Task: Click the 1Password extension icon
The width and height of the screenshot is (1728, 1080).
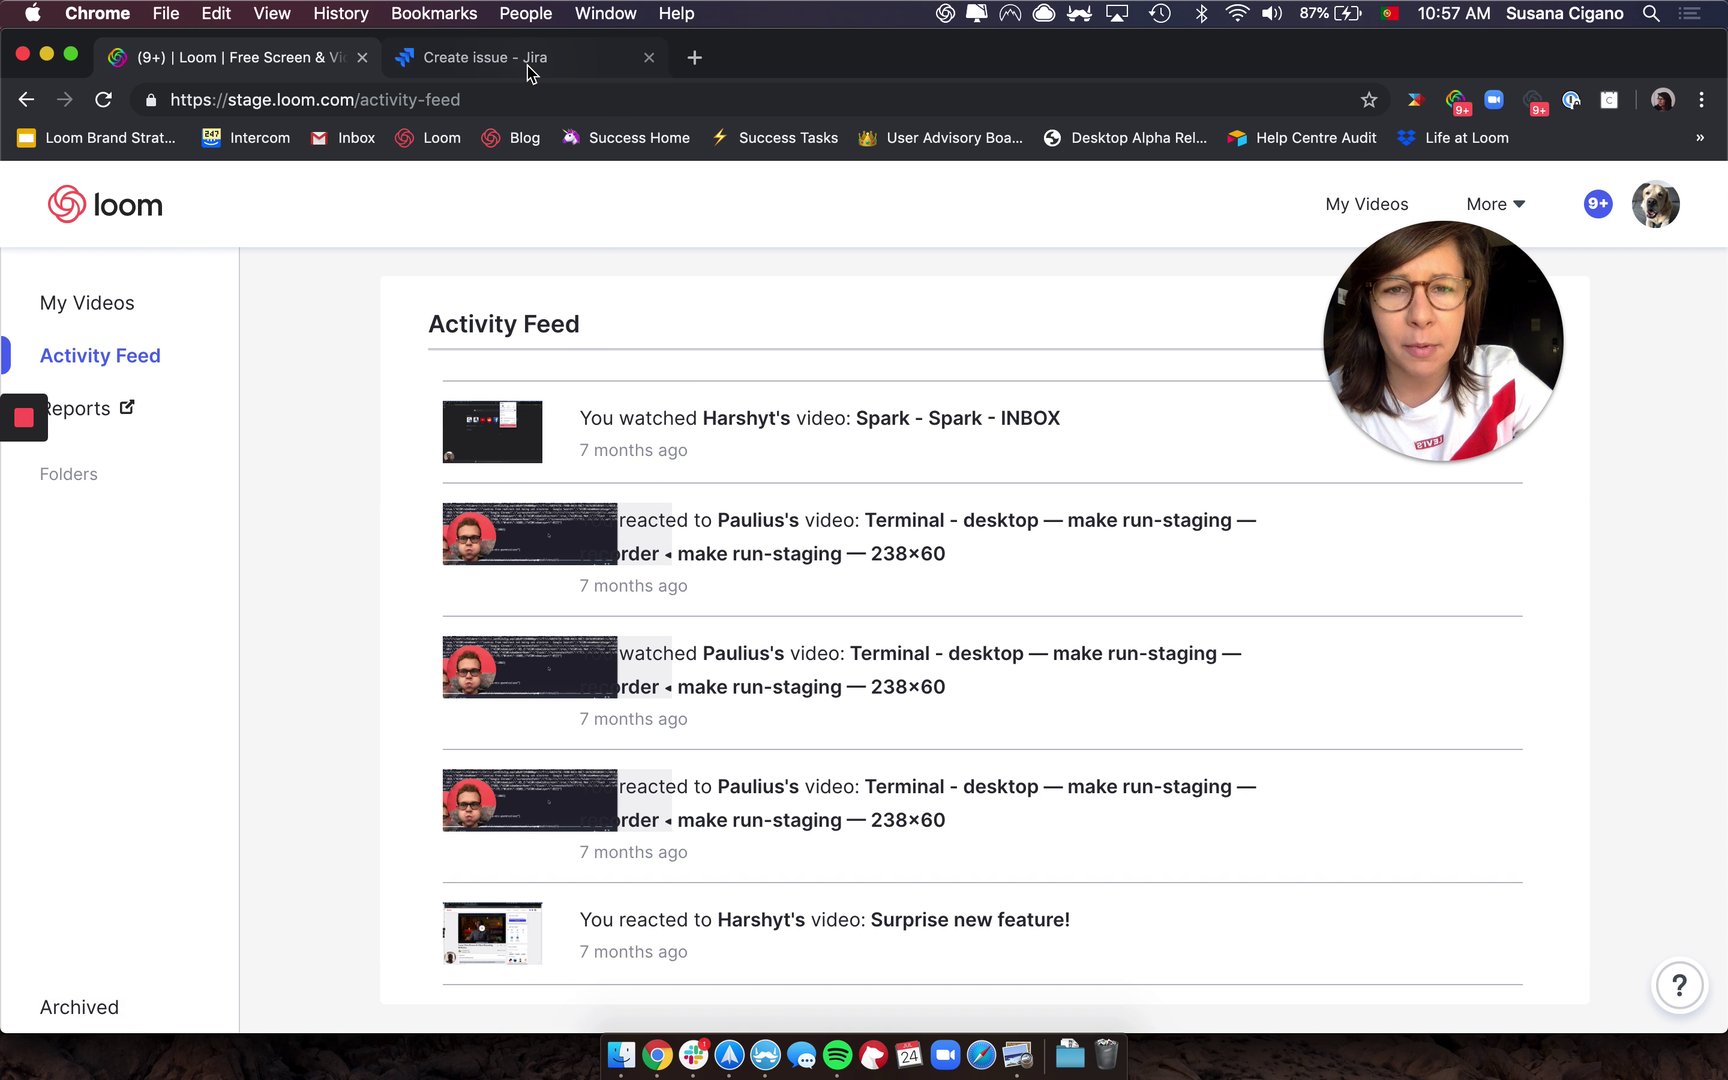Action: [x=1571, y=100]
